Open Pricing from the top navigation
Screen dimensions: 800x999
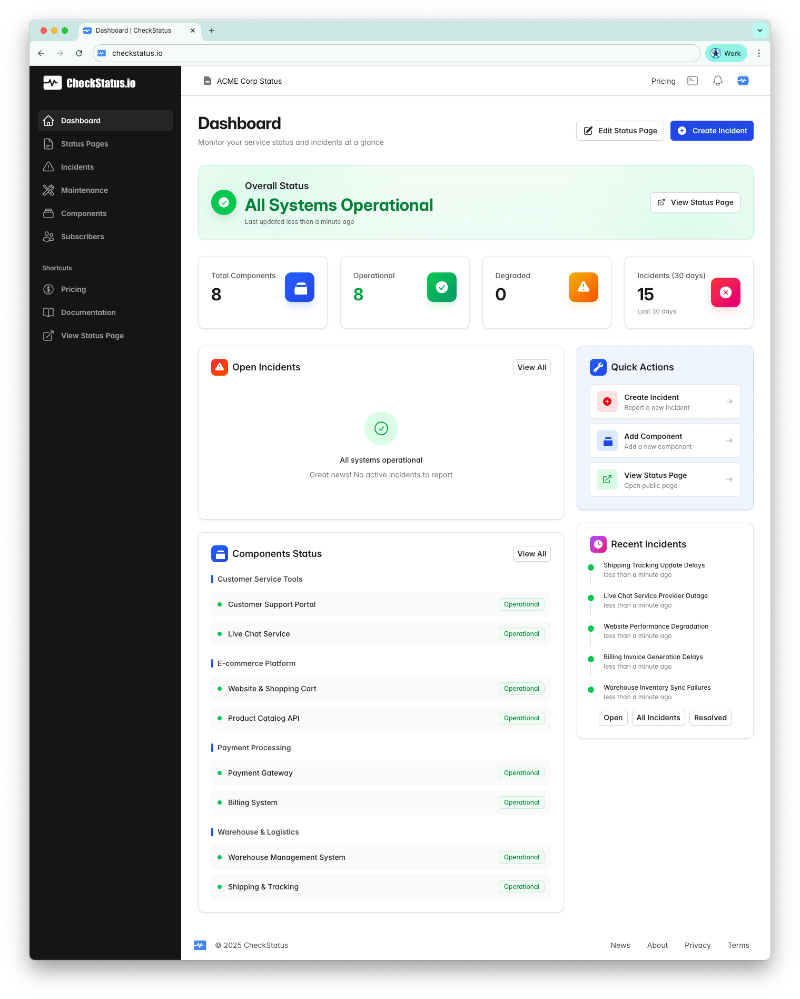click(x=663, y=81)
